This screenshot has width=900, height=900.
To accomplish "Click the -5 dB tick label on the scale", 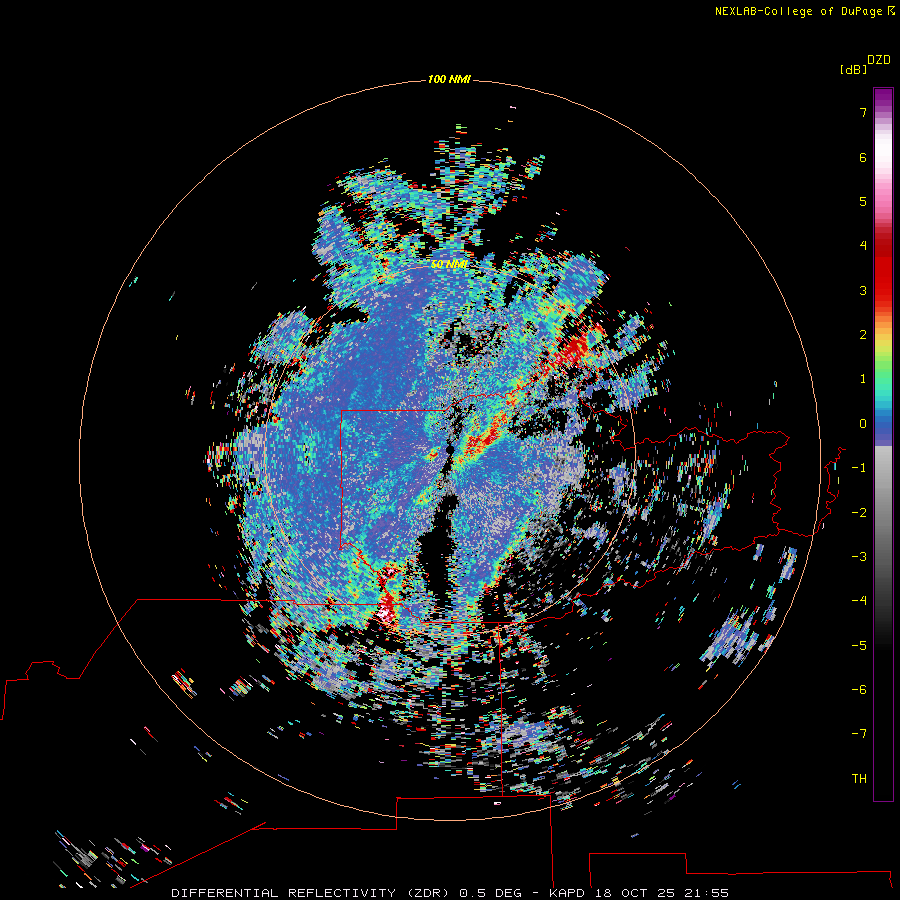I will coord(859,646).
